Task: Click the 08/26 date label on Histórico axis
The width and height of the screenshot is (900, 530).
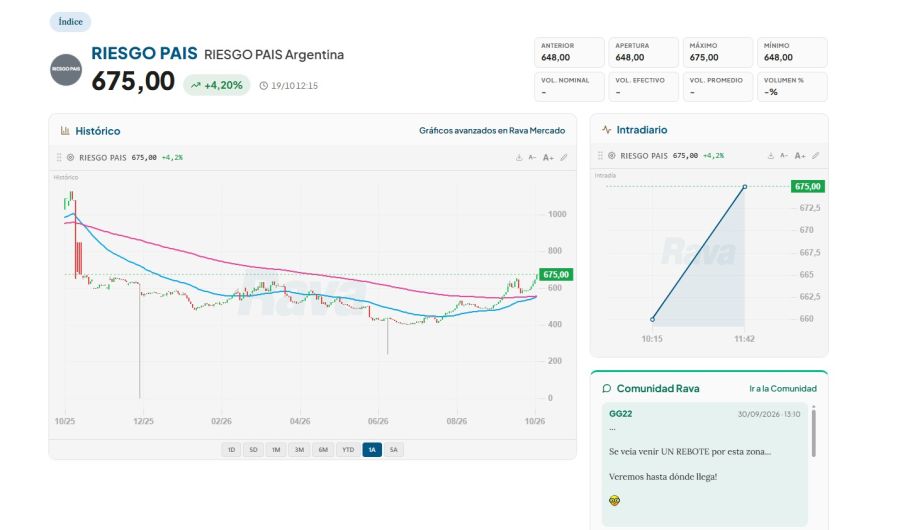Action: 456,421
